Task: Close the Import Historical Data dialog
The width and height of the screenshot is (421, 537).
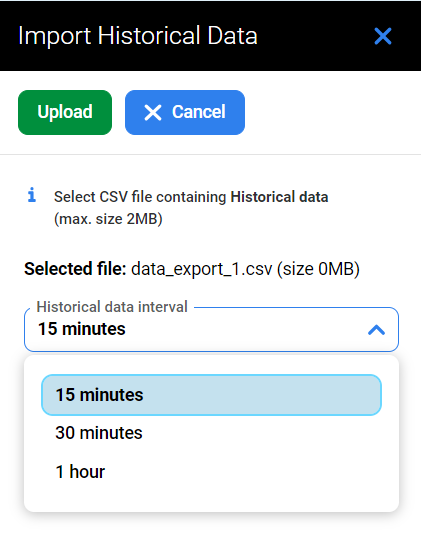Action: [x=383, y=36]
